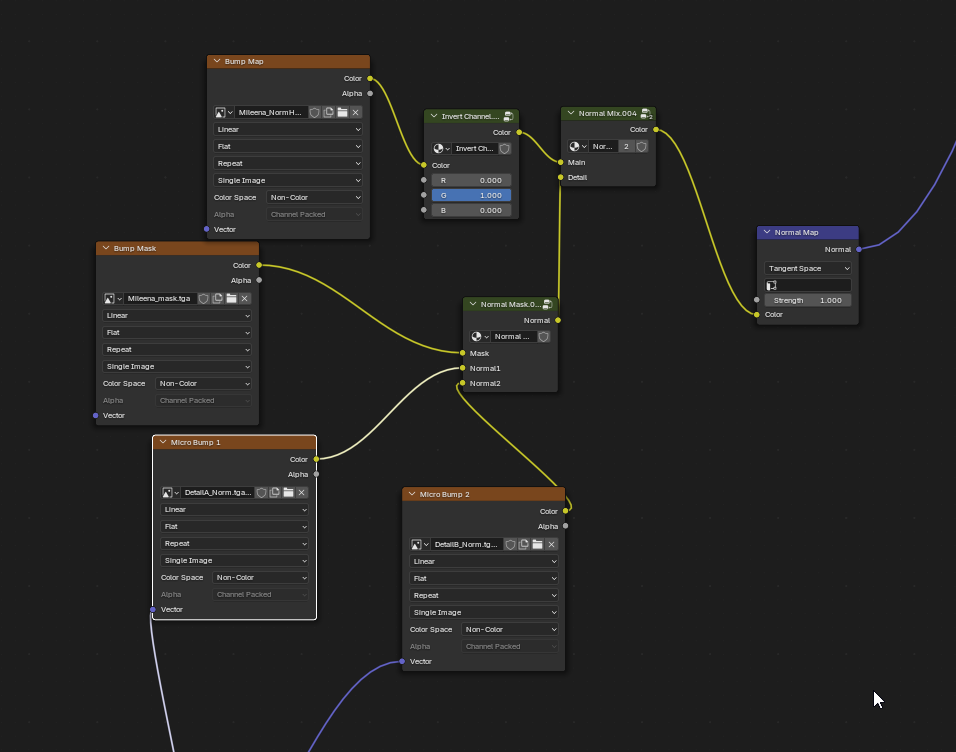Viewport: 956px width, 752px height.
Task: Open image file on Micro Bump 2 node
Action: [x=537, y=544]
